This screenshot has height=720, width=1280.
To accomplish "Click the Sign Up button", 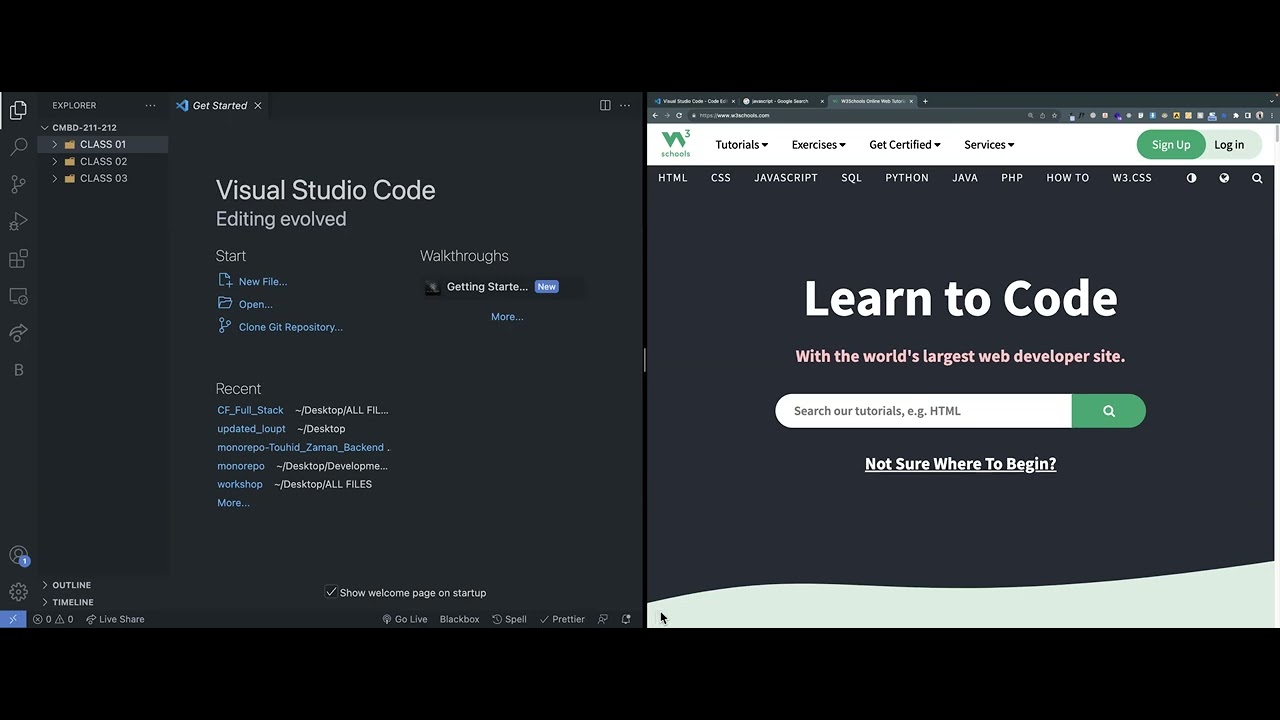I will tap(1170, 144).
